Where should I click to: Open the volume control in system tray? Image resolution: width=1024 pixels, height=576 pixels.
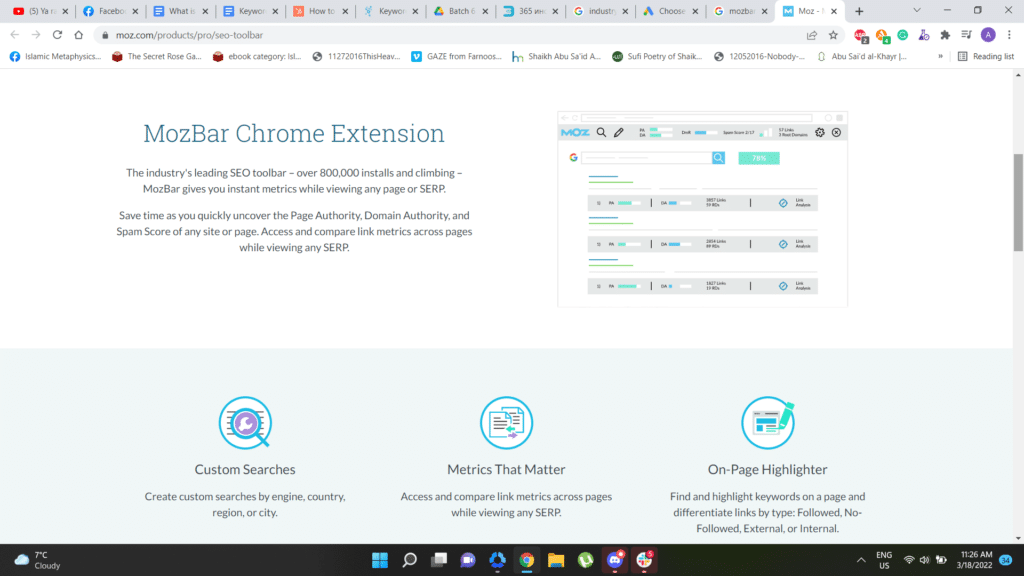click(925, 560)
